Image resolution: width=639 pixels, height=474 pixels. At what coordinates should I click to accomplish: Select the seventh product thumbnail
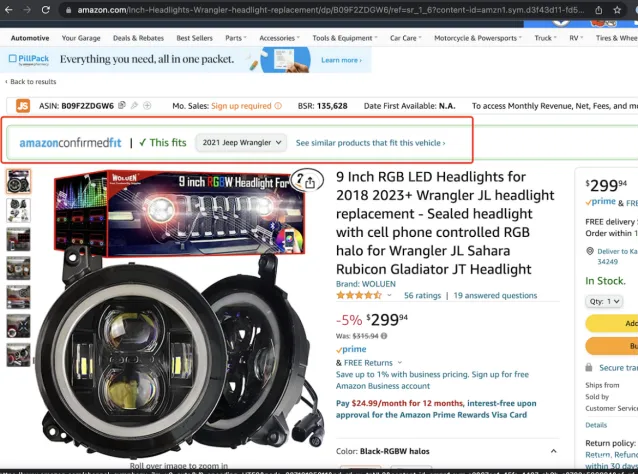click(18, 355)
